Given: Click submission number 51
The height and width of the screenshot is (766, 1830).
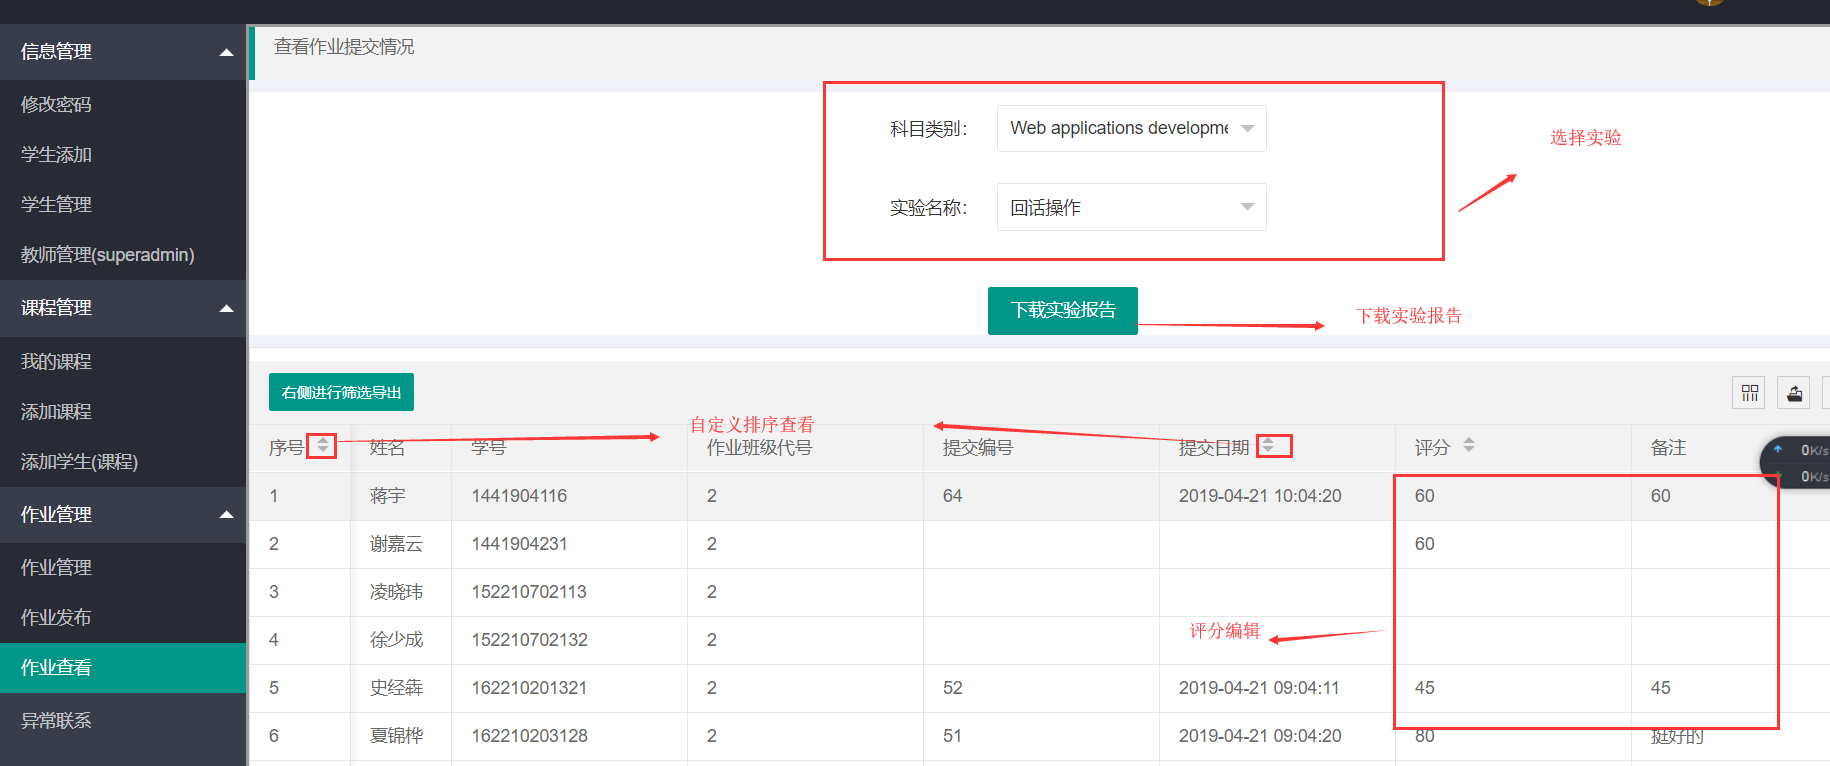Looking at the screenshot, I should tap(952, 736).
